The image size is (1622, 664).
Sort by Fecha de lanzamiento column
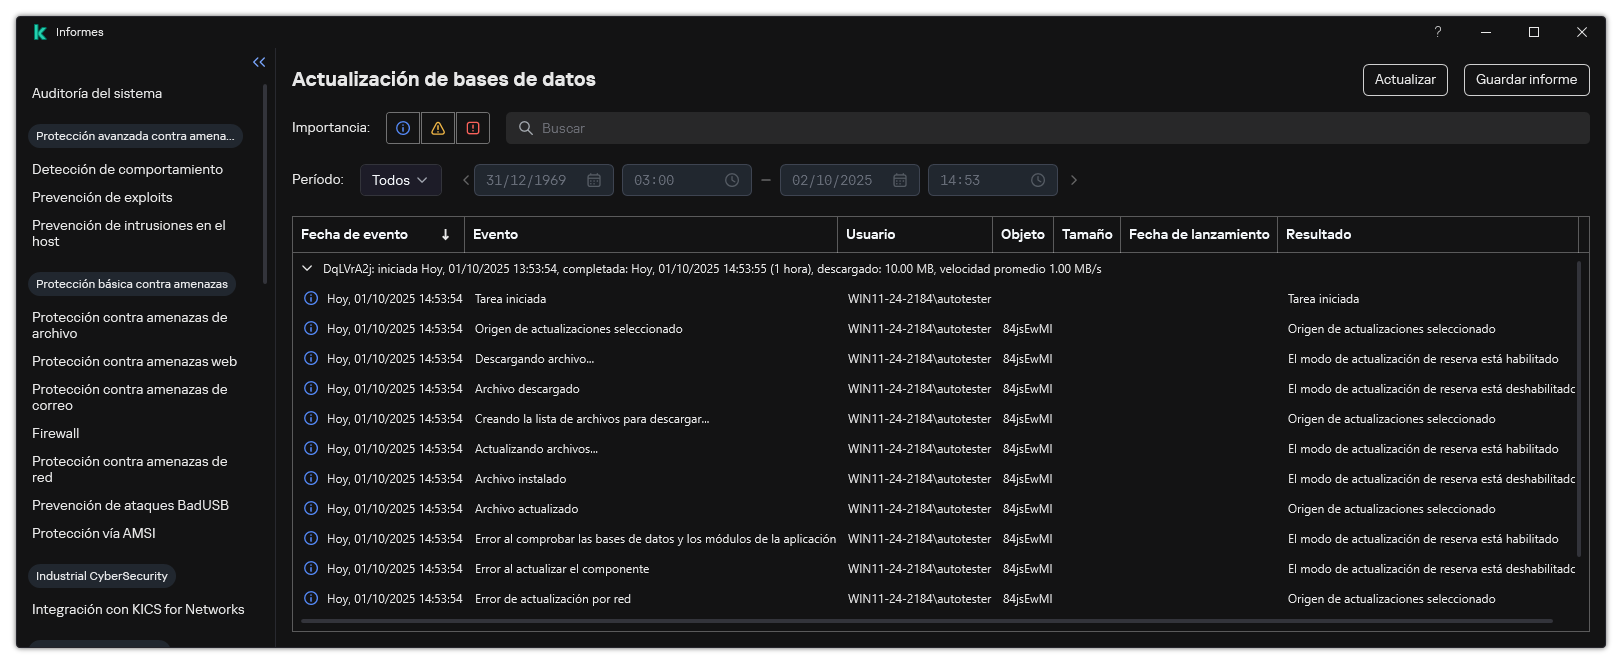click(x=1199, y=234)
